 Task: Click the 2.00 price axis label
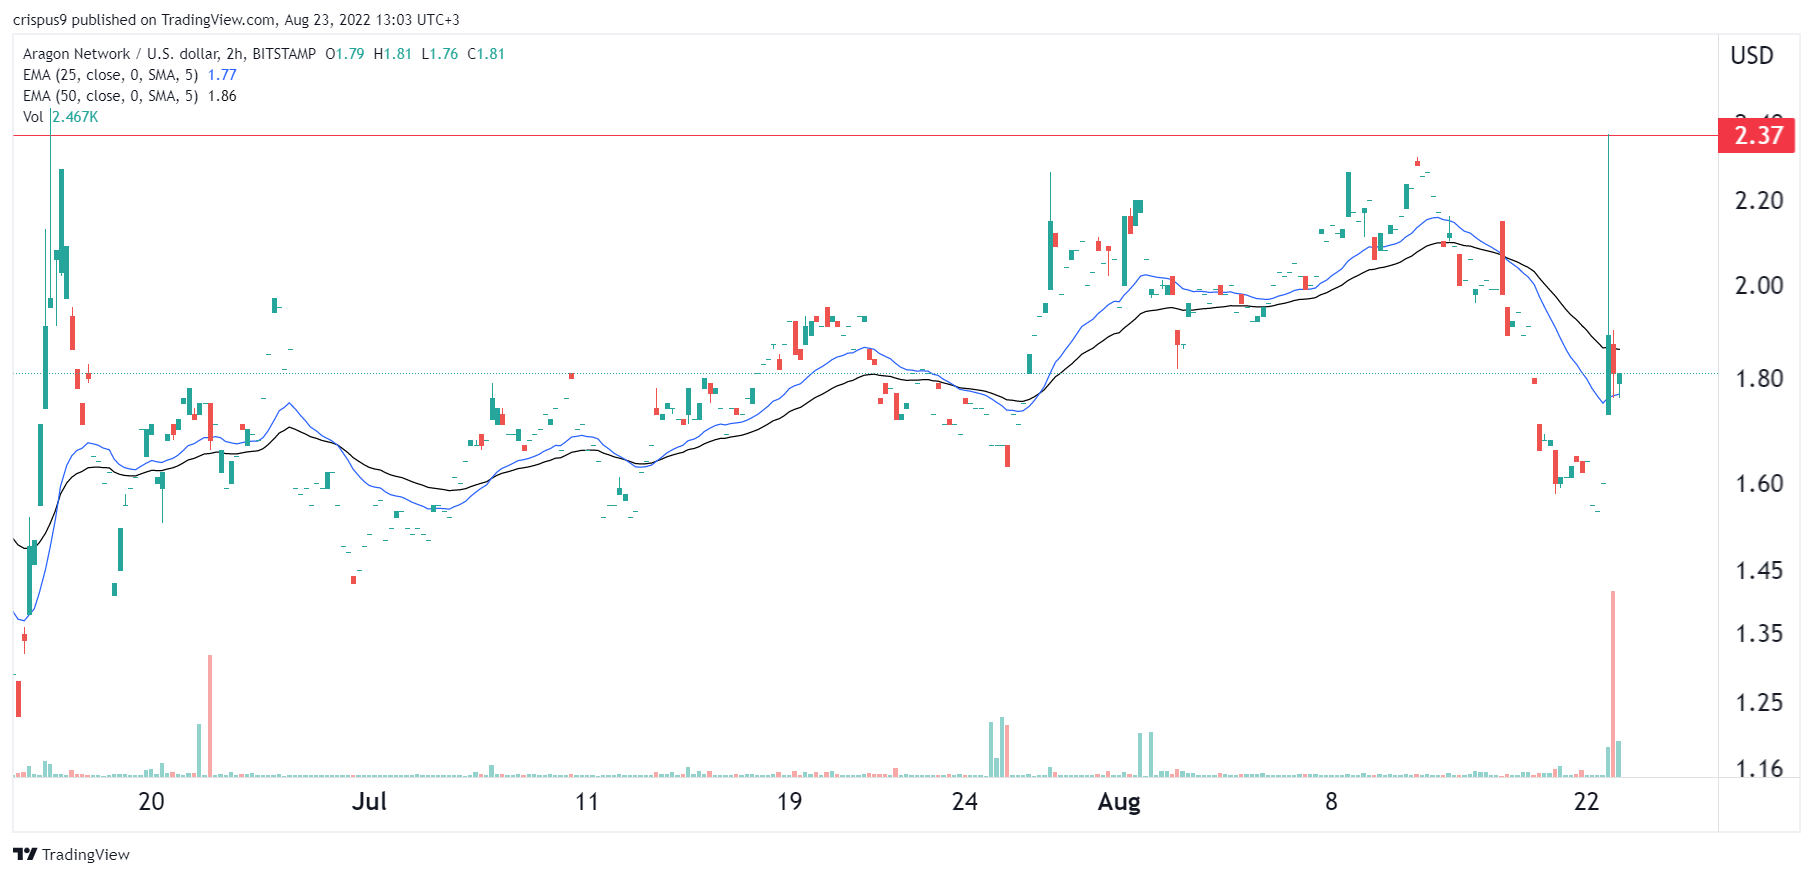point(1758,286)
